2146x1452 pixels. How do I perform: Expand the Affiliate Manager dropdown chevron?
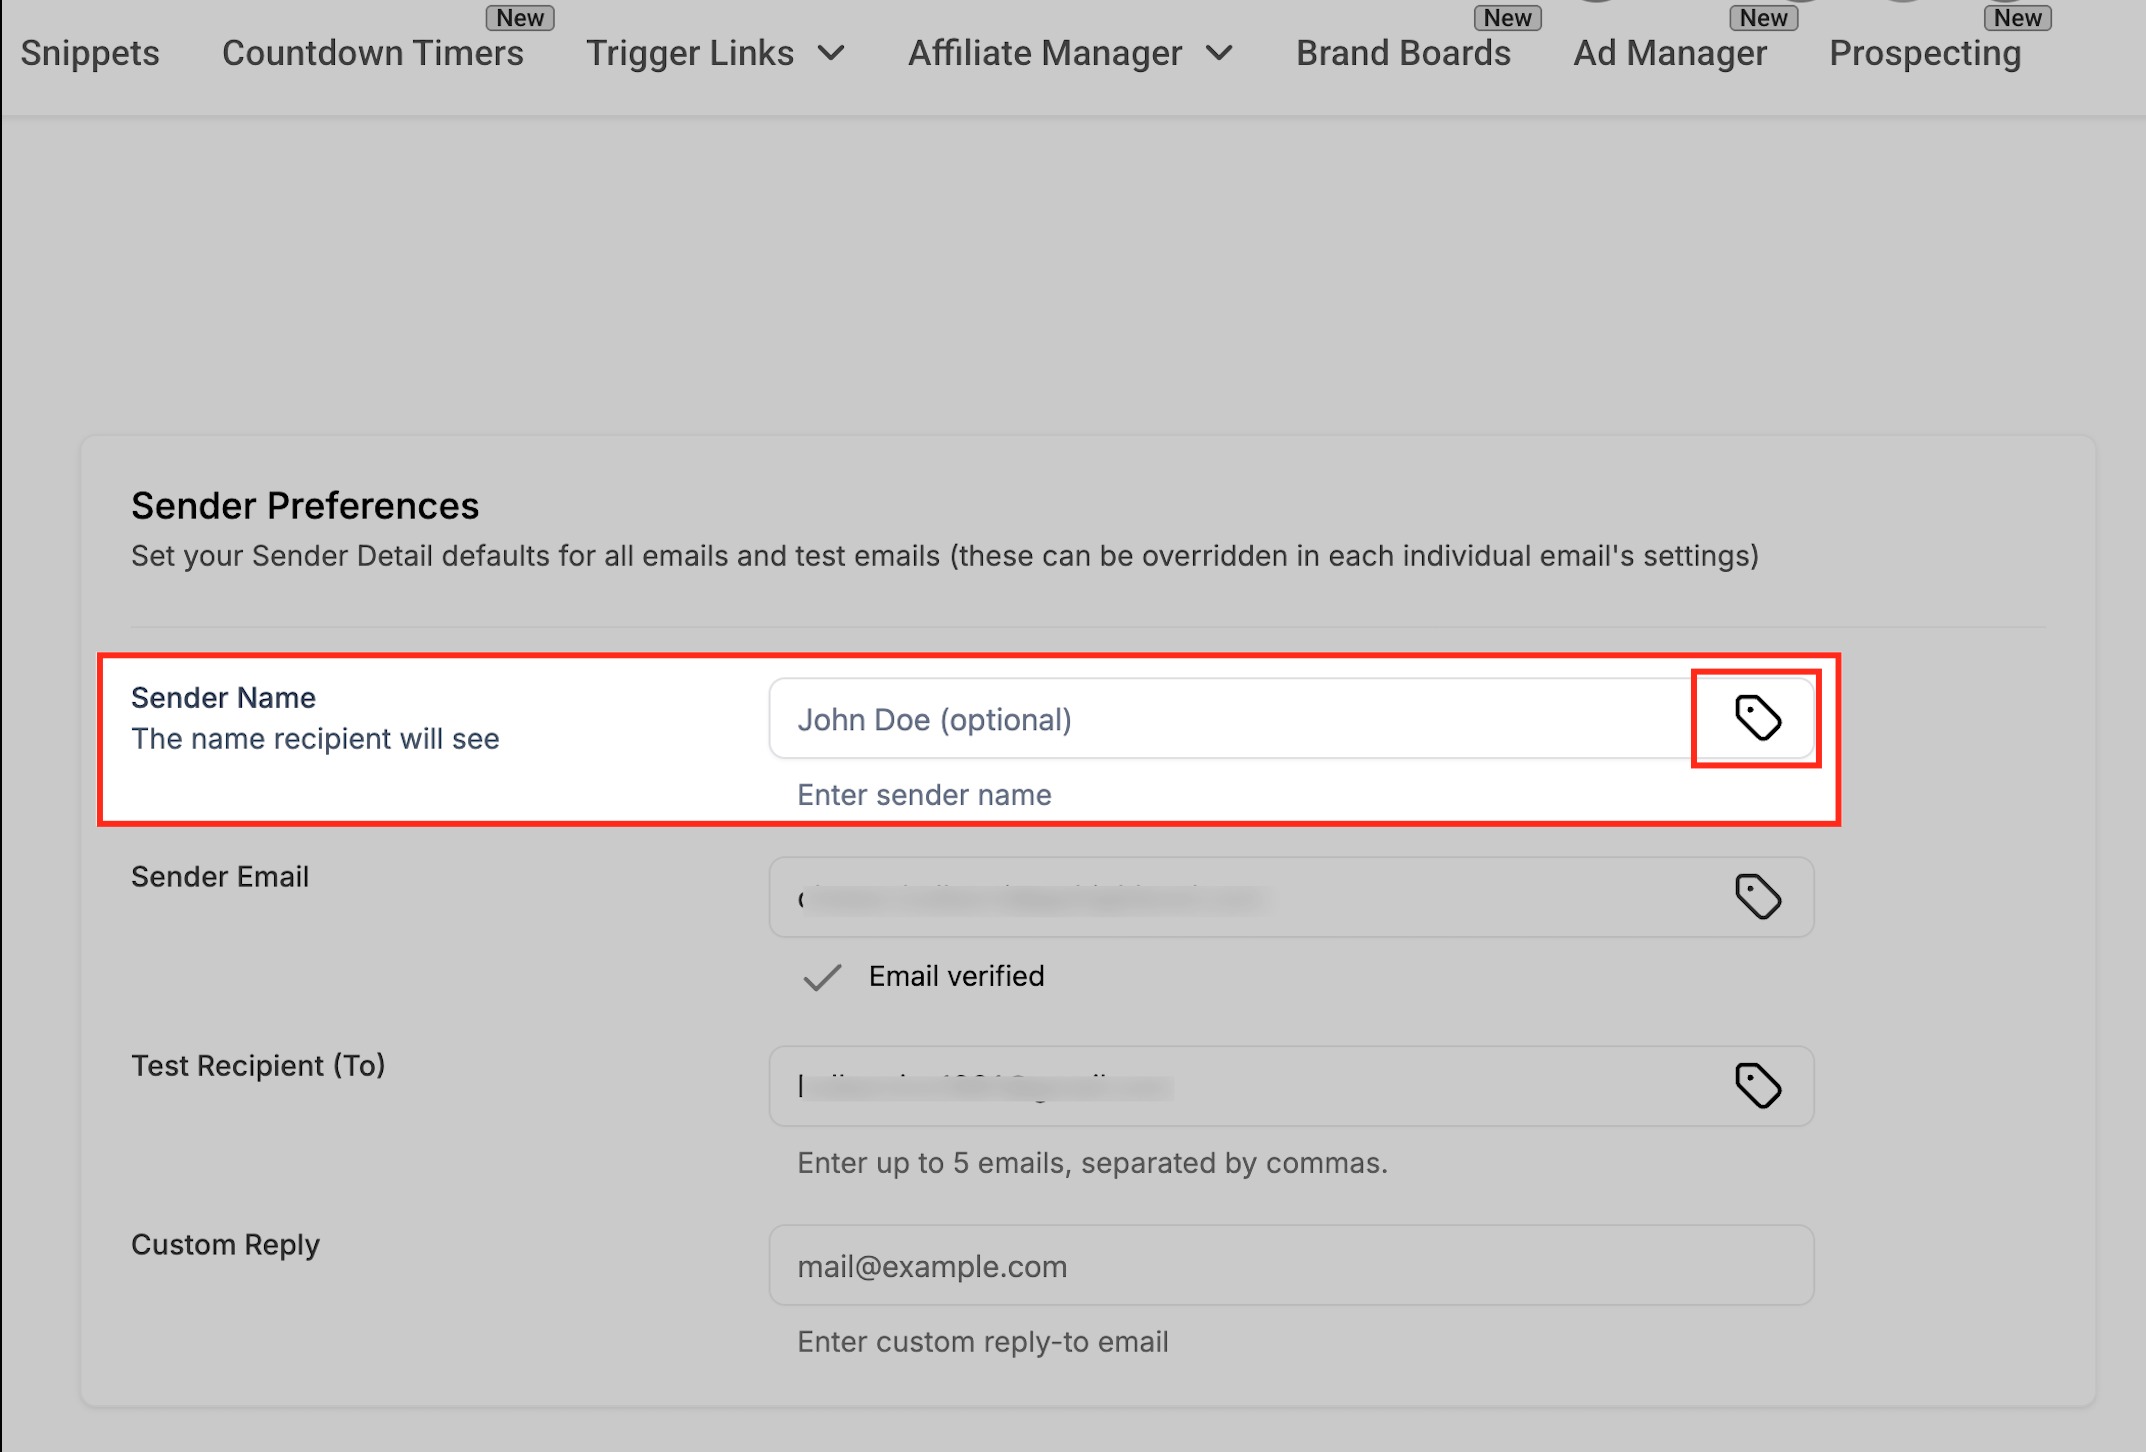1219,53
